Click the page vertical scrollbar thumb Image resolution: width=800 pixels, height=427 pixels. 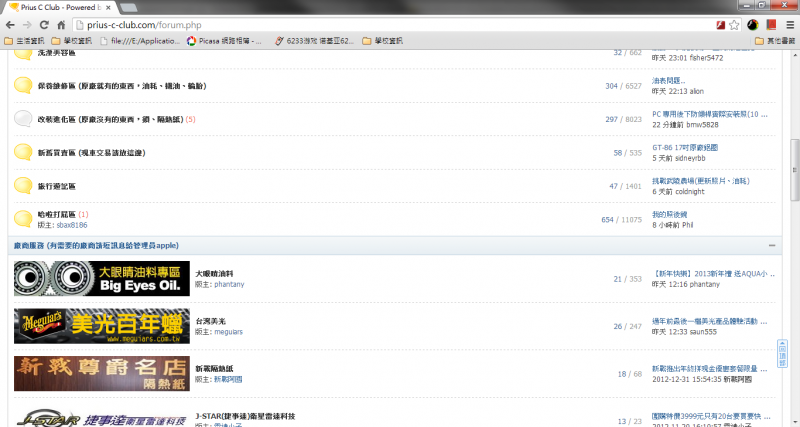coord(795,170)
